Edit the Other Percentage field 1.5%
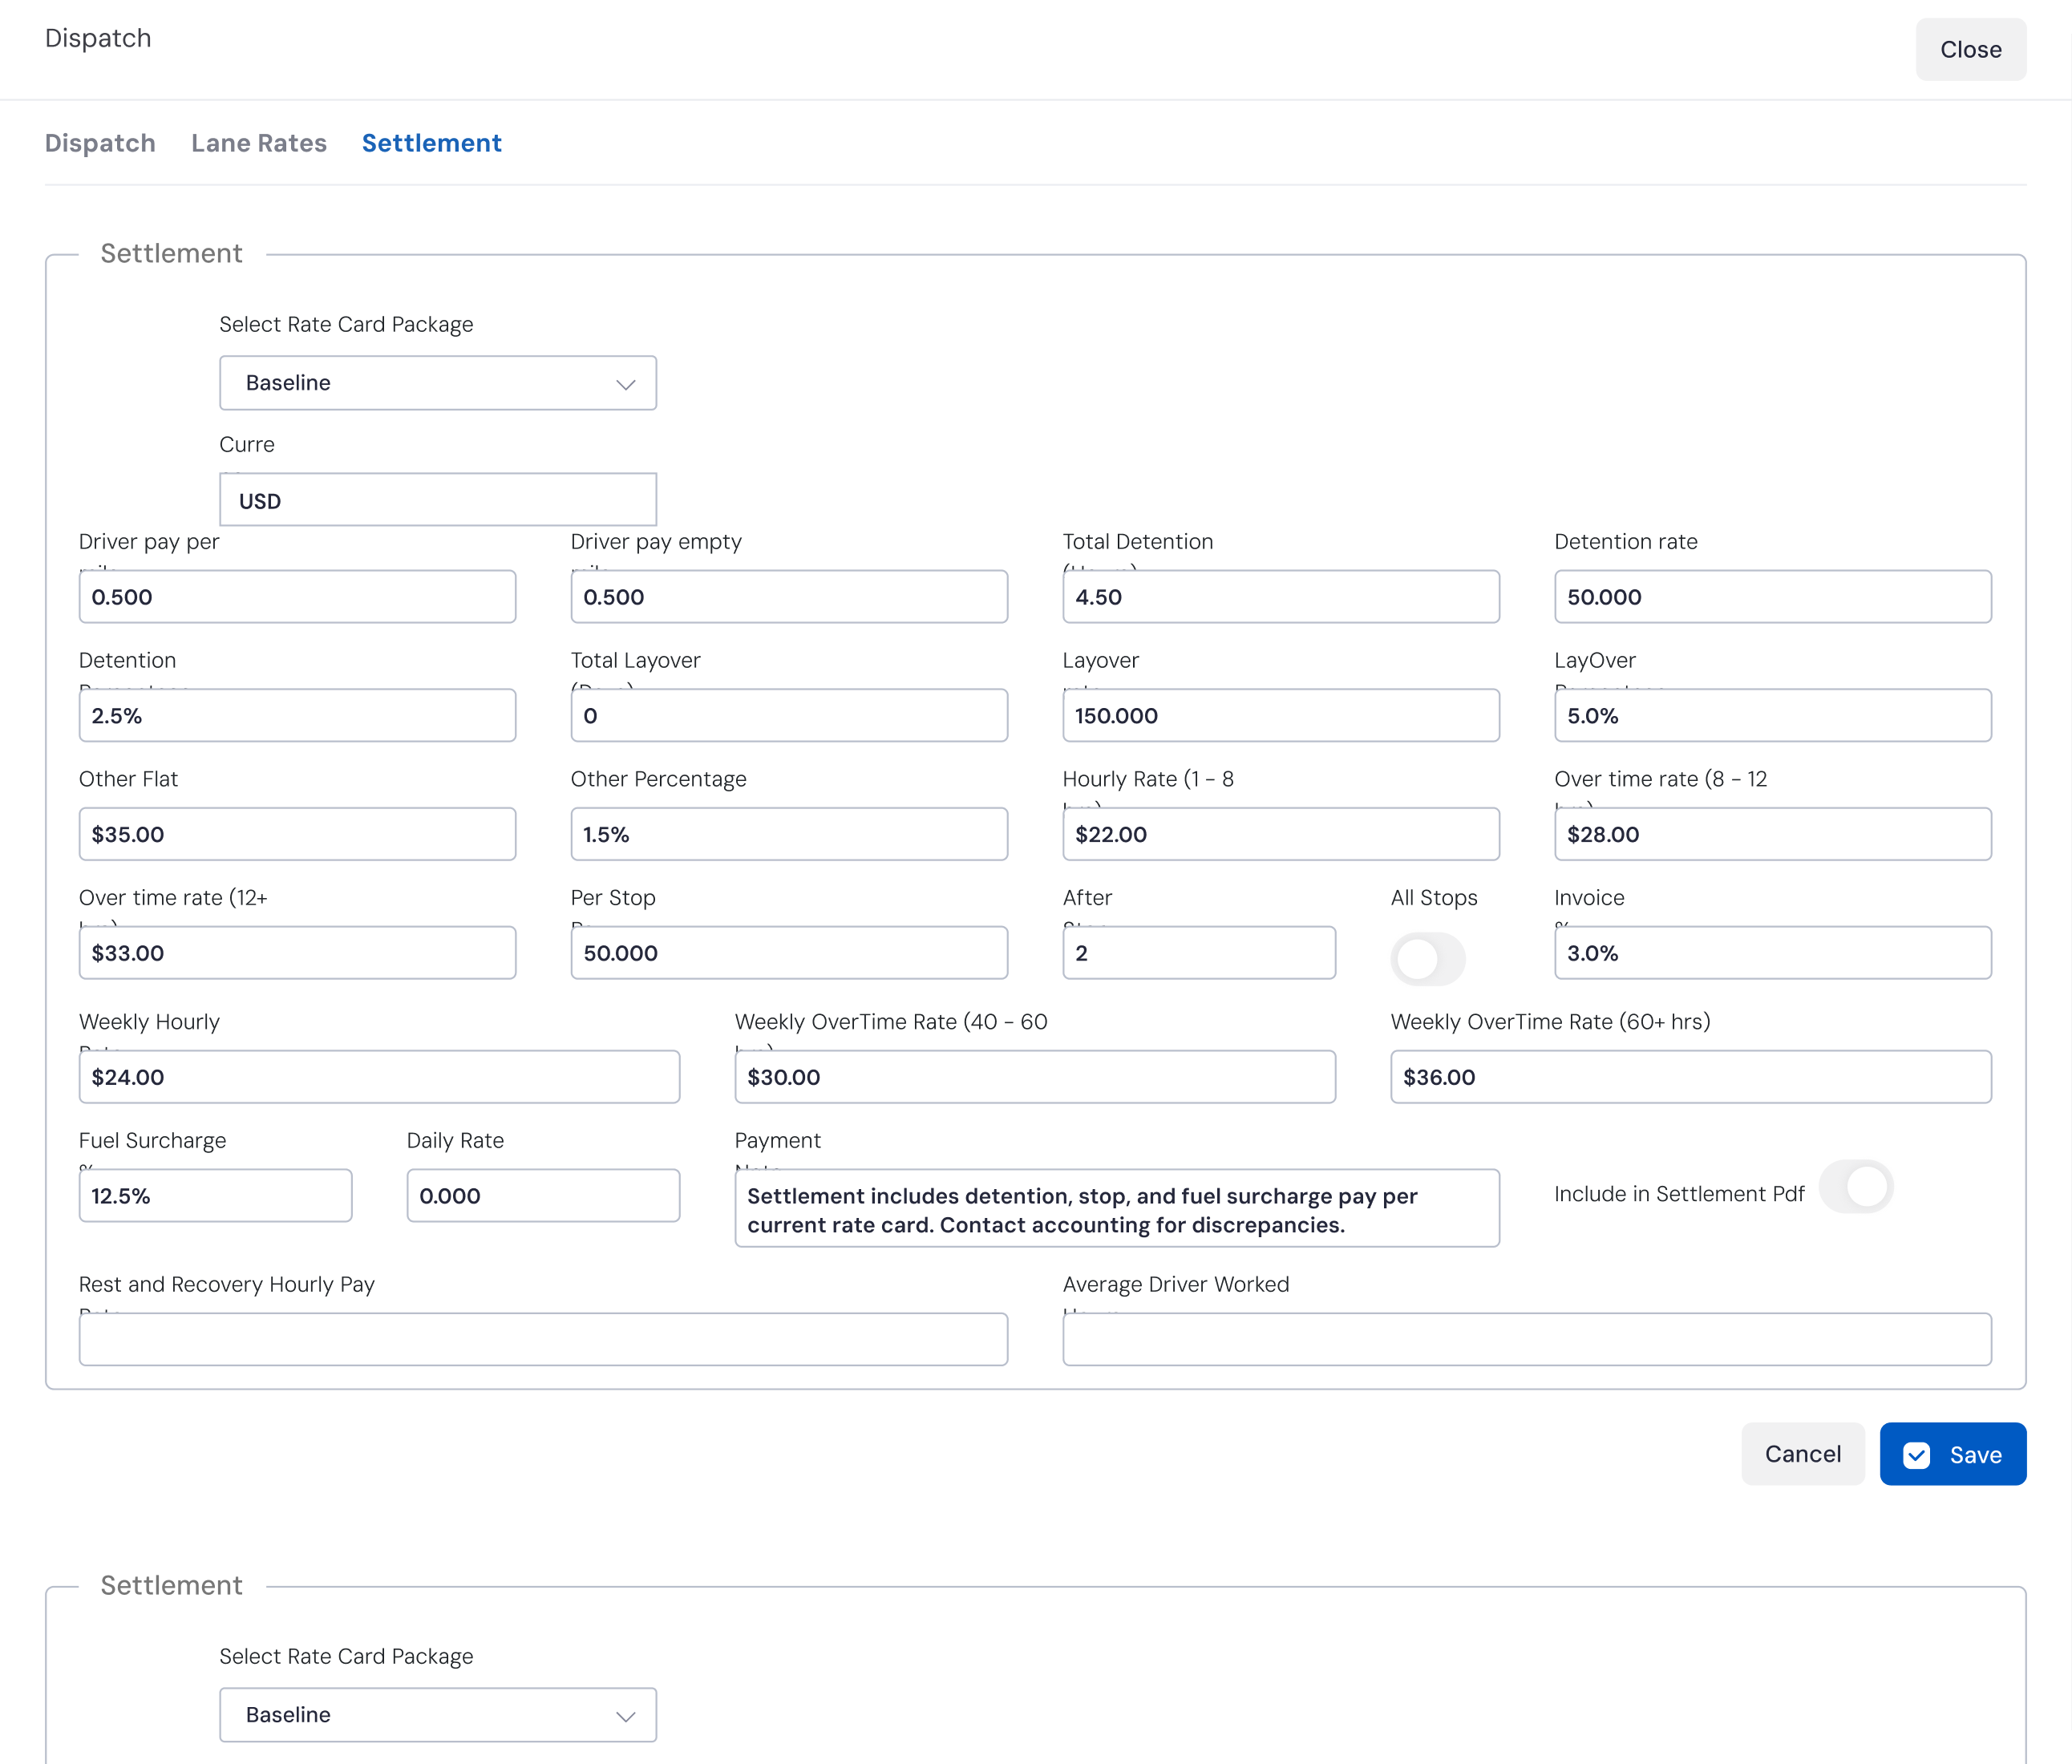Image resolution: width=2072 pixels, height=1764 pixels. tap(789, 834)
